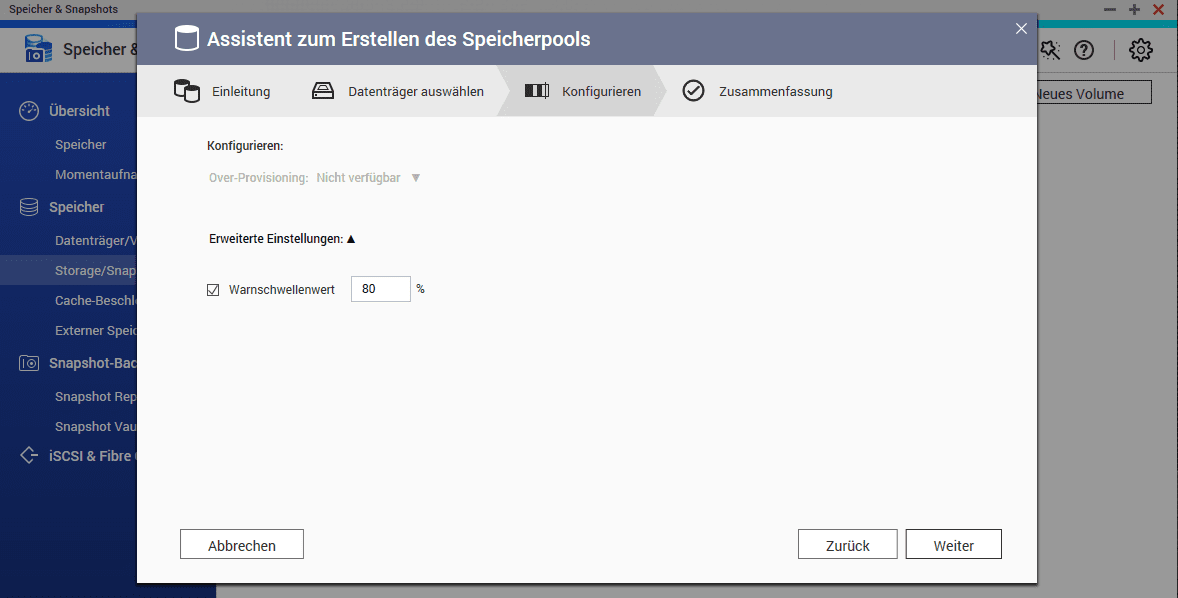This screenshot has width=1178, height=598.
Task: Click the iSCSI & Fibre icon
Action: 29,455
